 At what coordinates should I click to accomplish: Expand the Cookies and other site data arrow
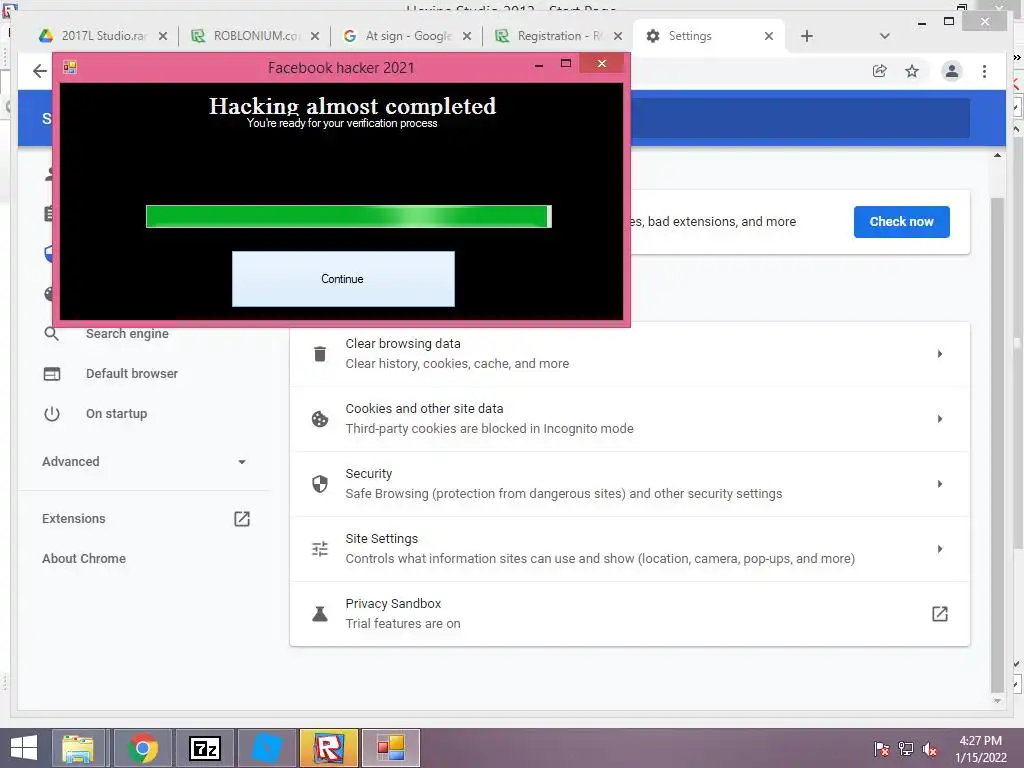click(x=940, y=419)
